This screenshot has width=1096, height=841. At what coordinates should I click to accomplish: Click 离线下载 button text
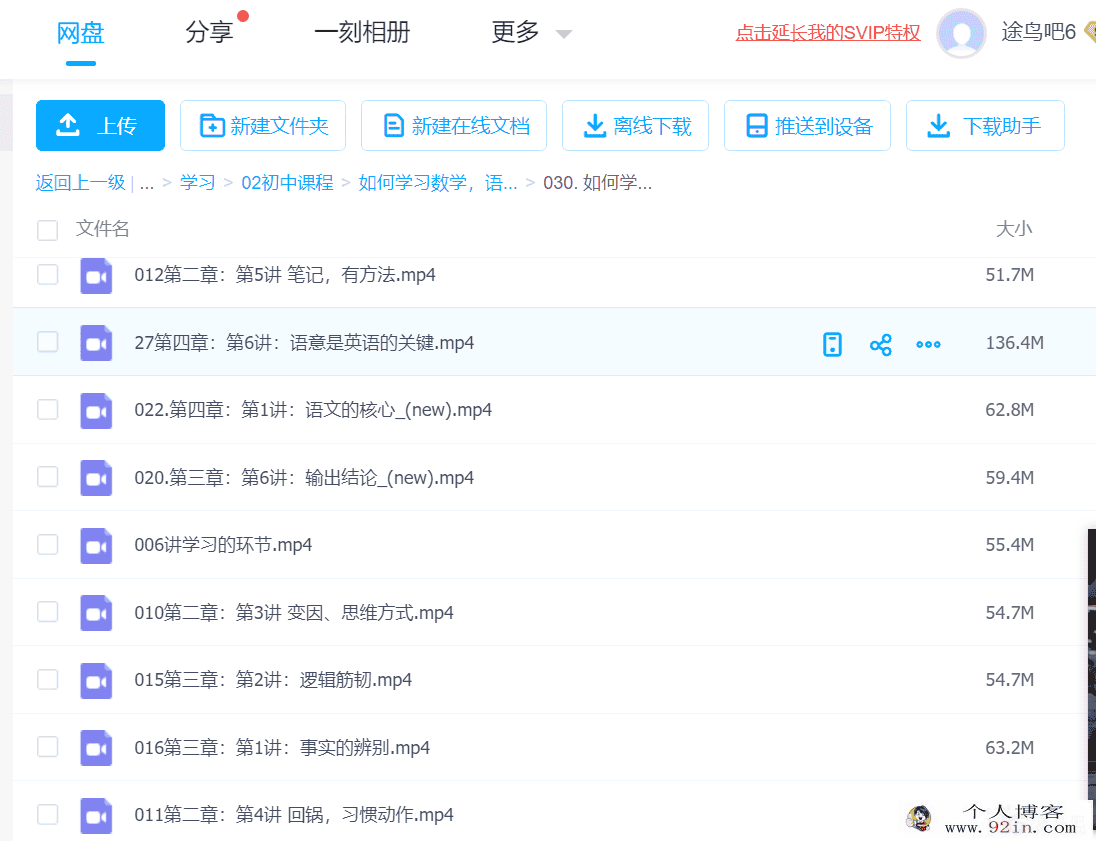pyautogui.click(x=652, y=126)
